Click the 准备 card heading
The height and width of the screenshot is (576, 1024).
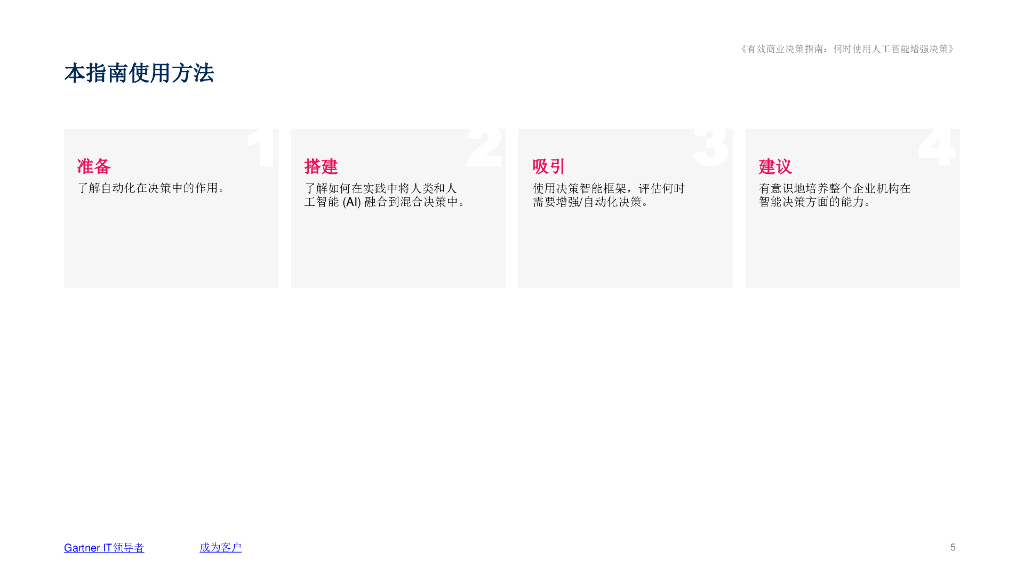pyautogui.click(x=94, y=167)
